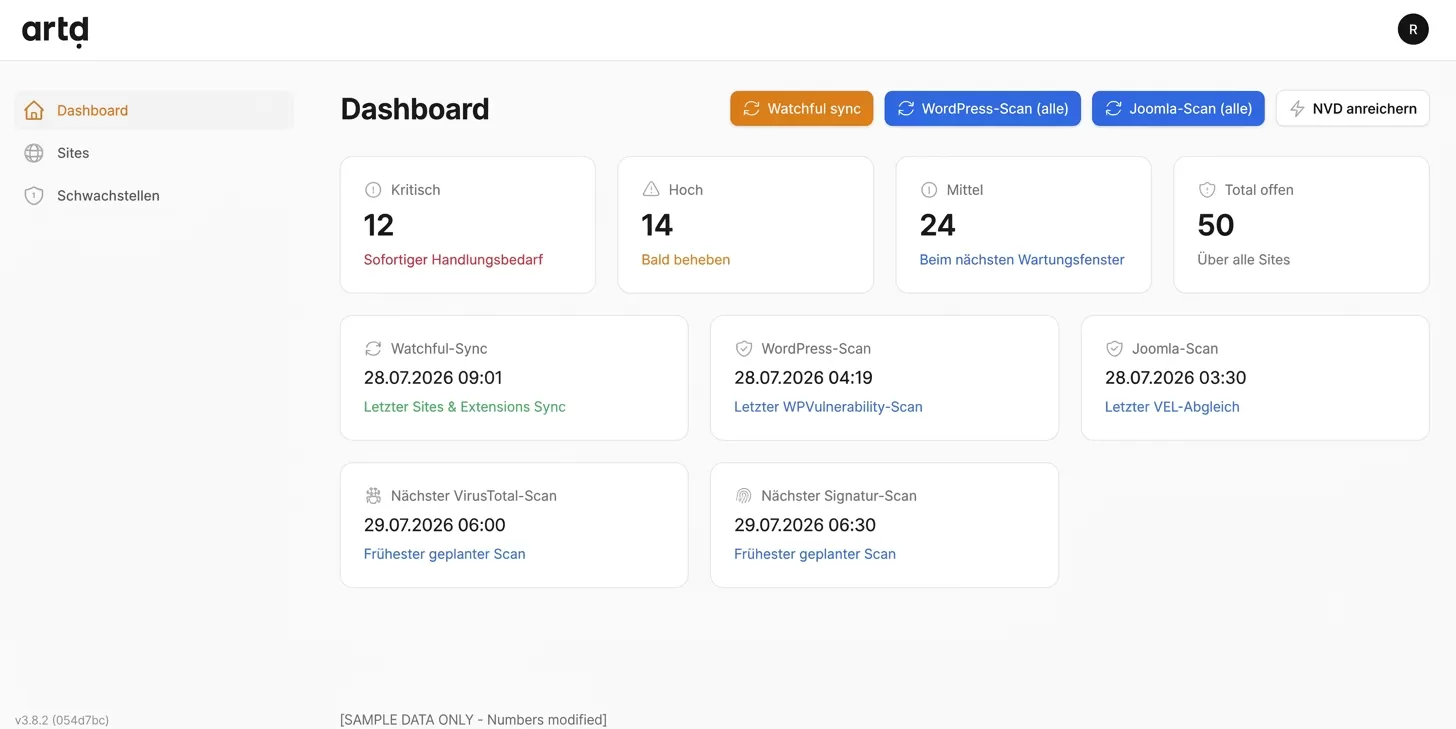Click the Hoch warning triangle icon
Screen dimensions: 1456x729
point(651,189)
